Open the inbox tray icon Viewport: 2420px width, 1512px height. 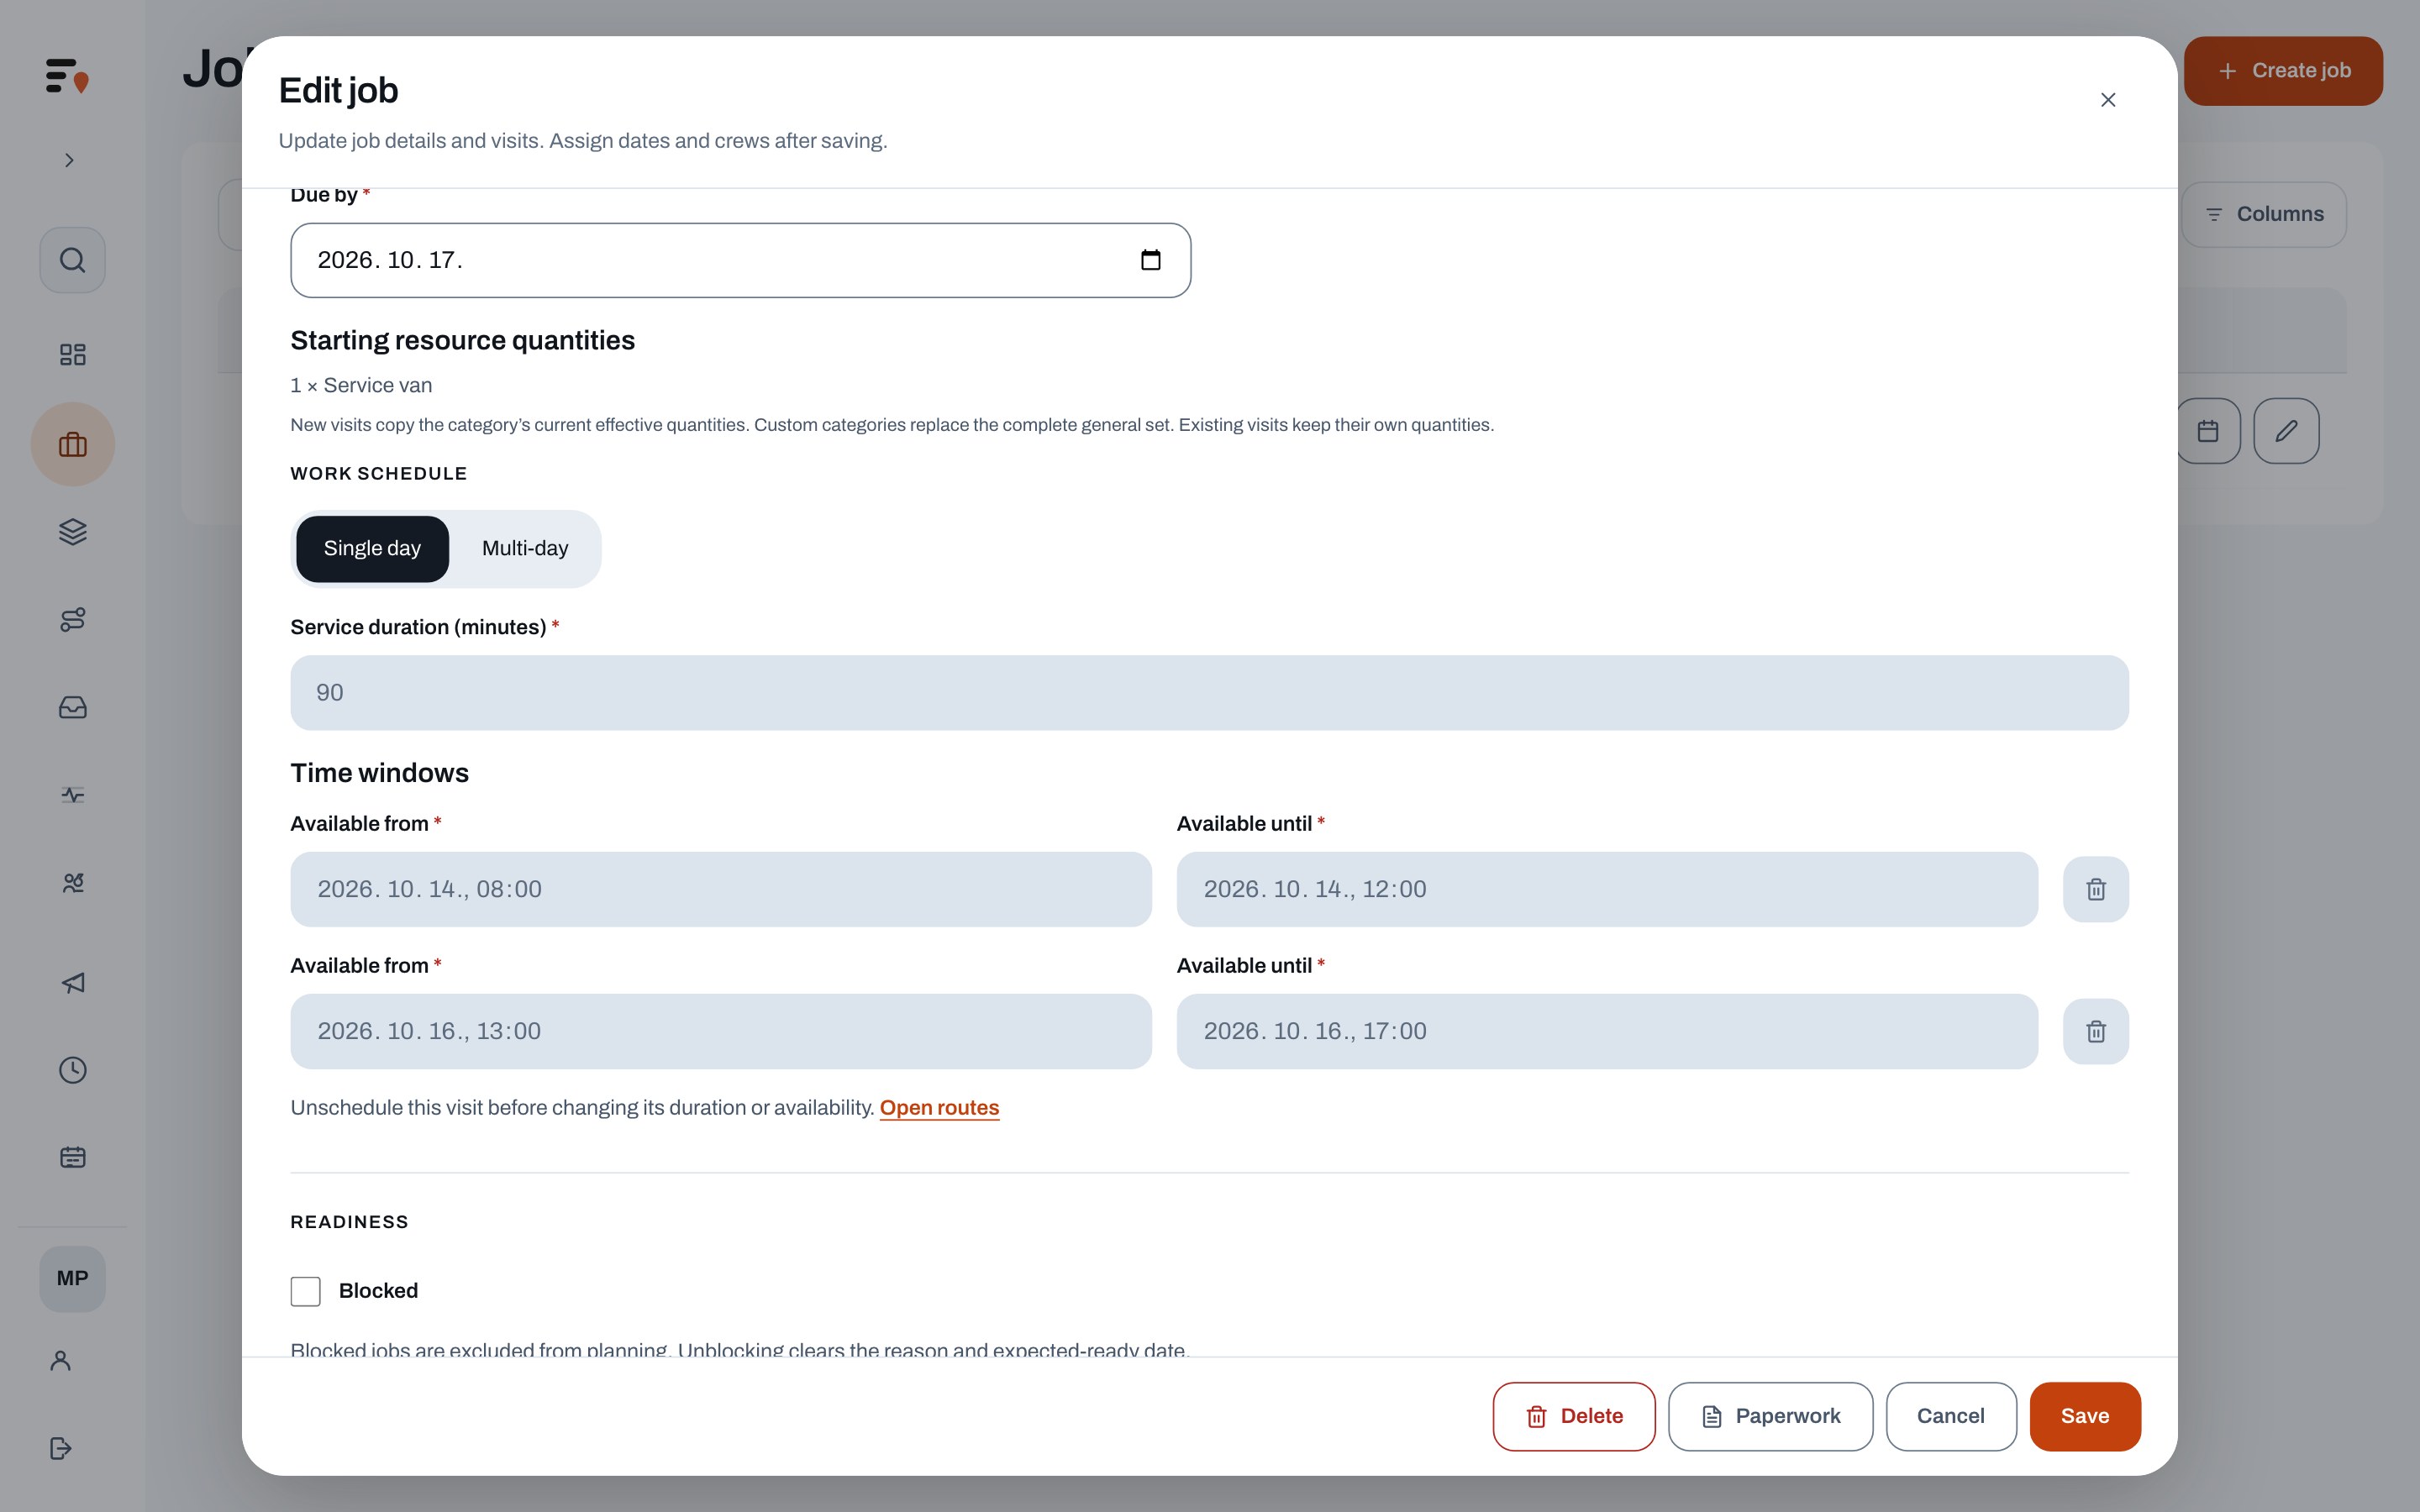[72, 707]
